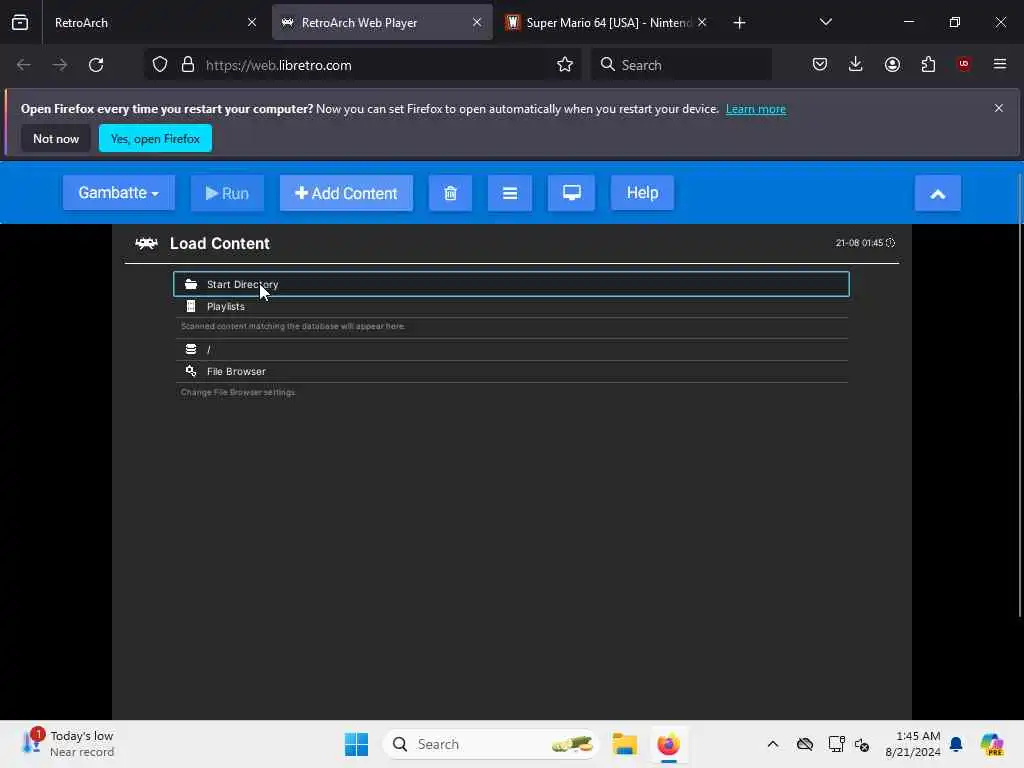Viewport: 1024px width, 768px height.
Task: Open the Windows Start menu
Action: tap(357, 744)
